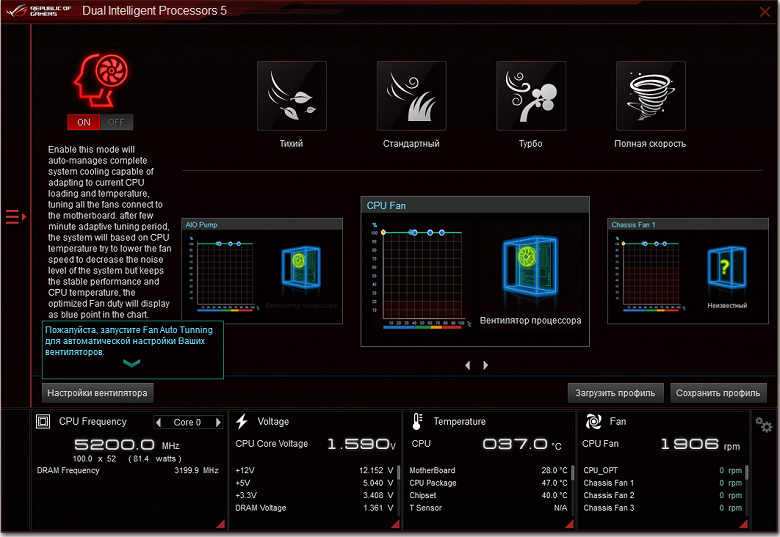Click the 5200.0 MHz frequency readout

127,445
